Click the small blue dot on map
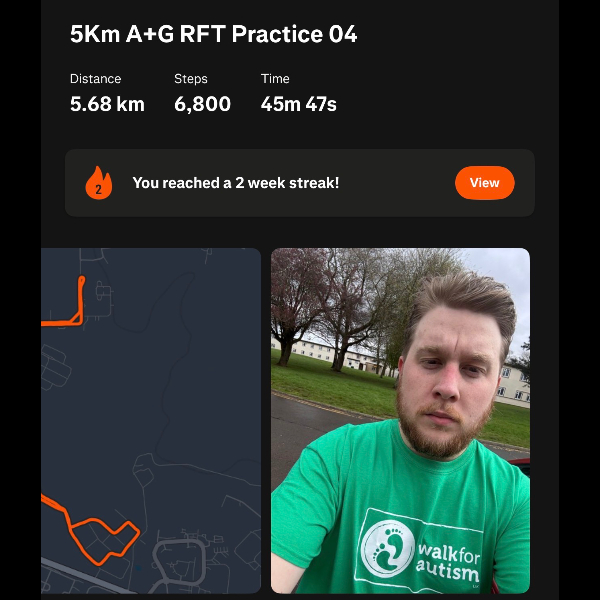The width and height of the screenshot is (600, 600). click(x=138, y=568)
